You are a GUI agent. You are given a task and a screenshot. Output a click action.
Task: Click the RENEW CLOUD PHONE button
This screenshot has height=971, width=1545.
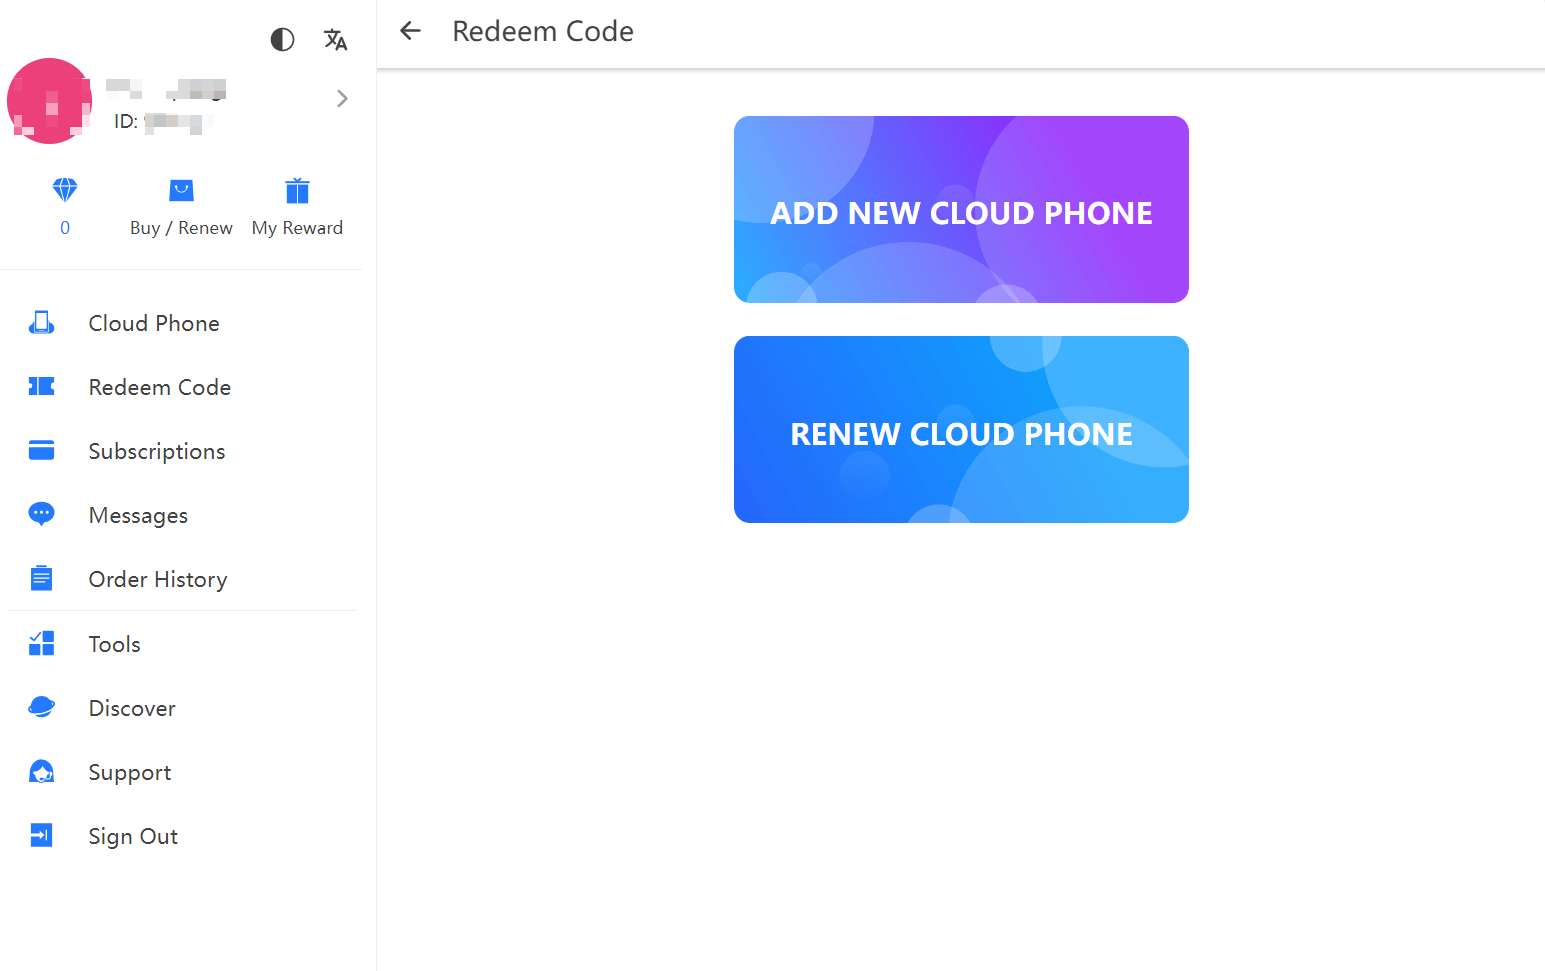click(x=961, y=430)
